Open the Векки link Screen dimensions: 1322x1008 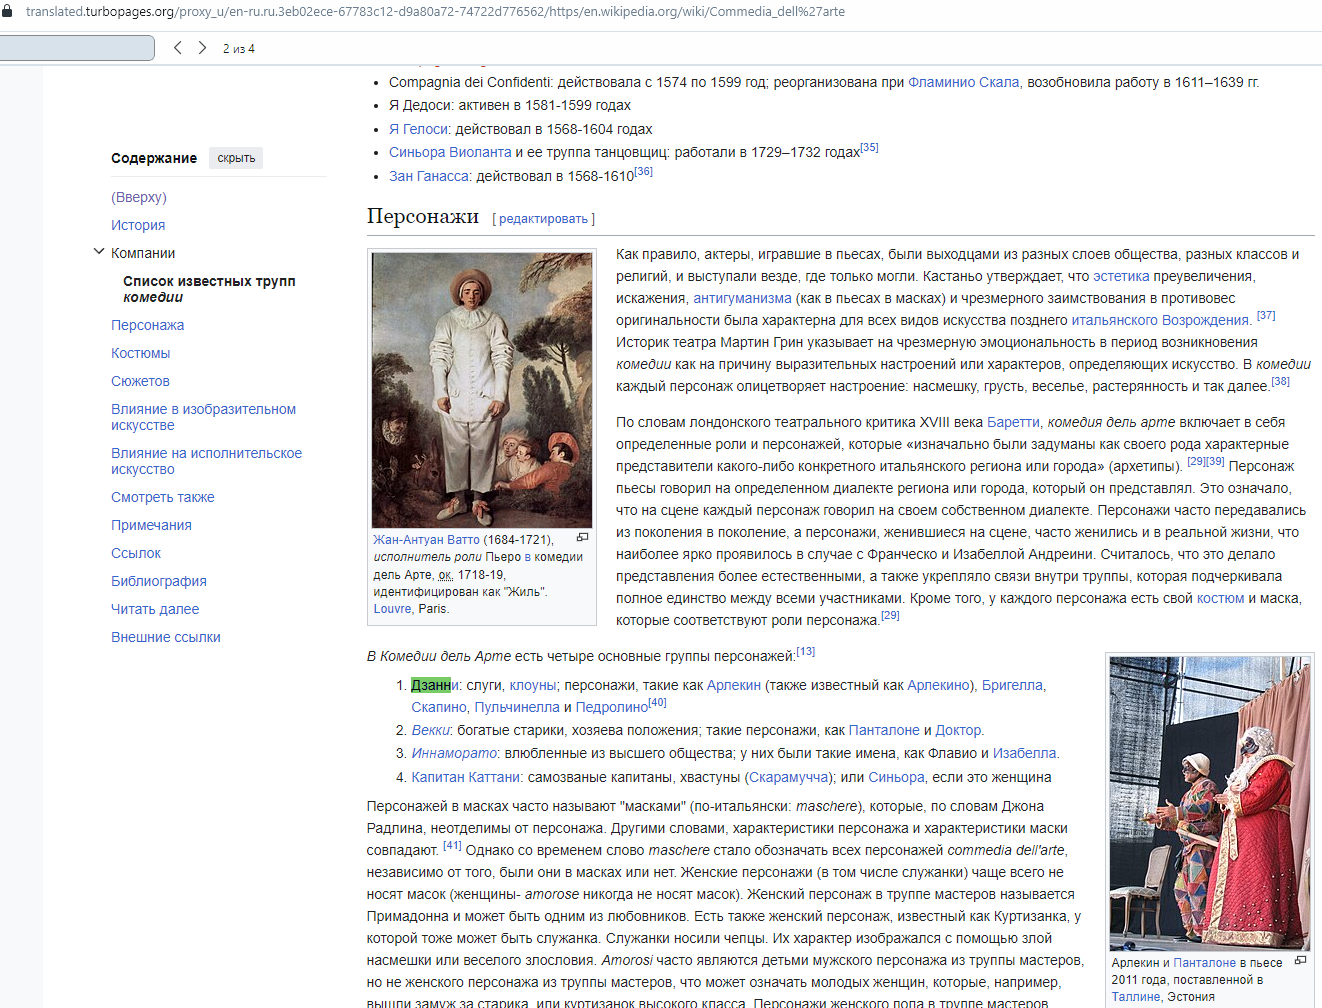(430, 730)
